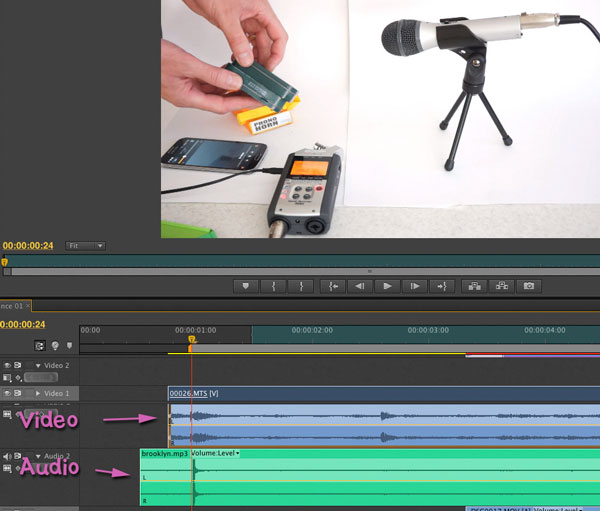Select the 00026.MTS [V] video clip
Screen dimensions: 600x511
384,393
